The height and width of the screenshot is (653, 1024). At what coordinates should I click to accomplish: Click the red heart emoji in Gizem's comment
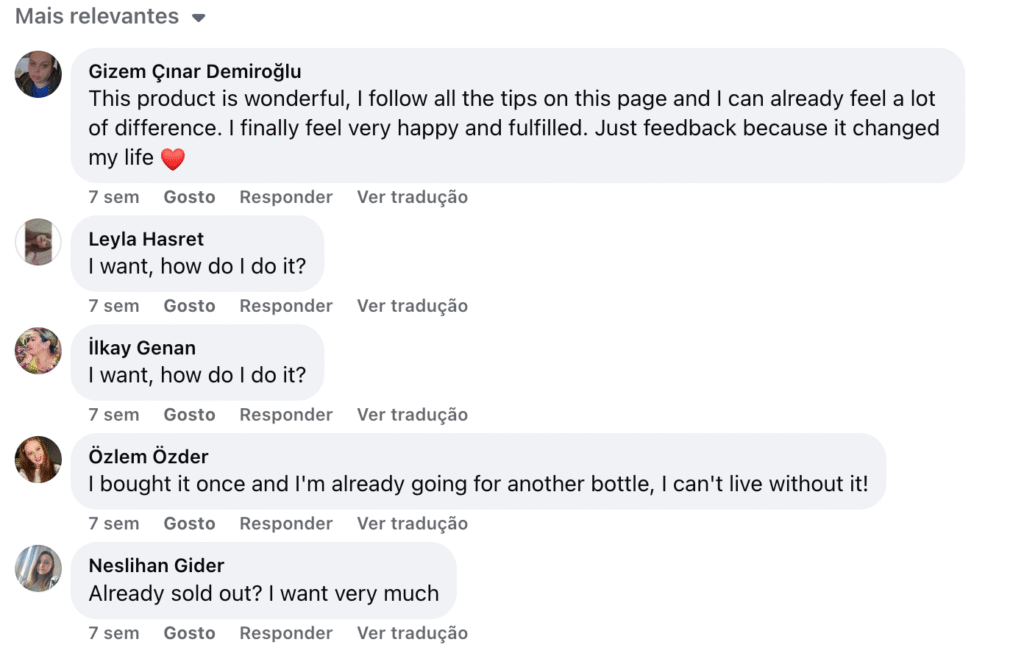(x=173, y=159)
